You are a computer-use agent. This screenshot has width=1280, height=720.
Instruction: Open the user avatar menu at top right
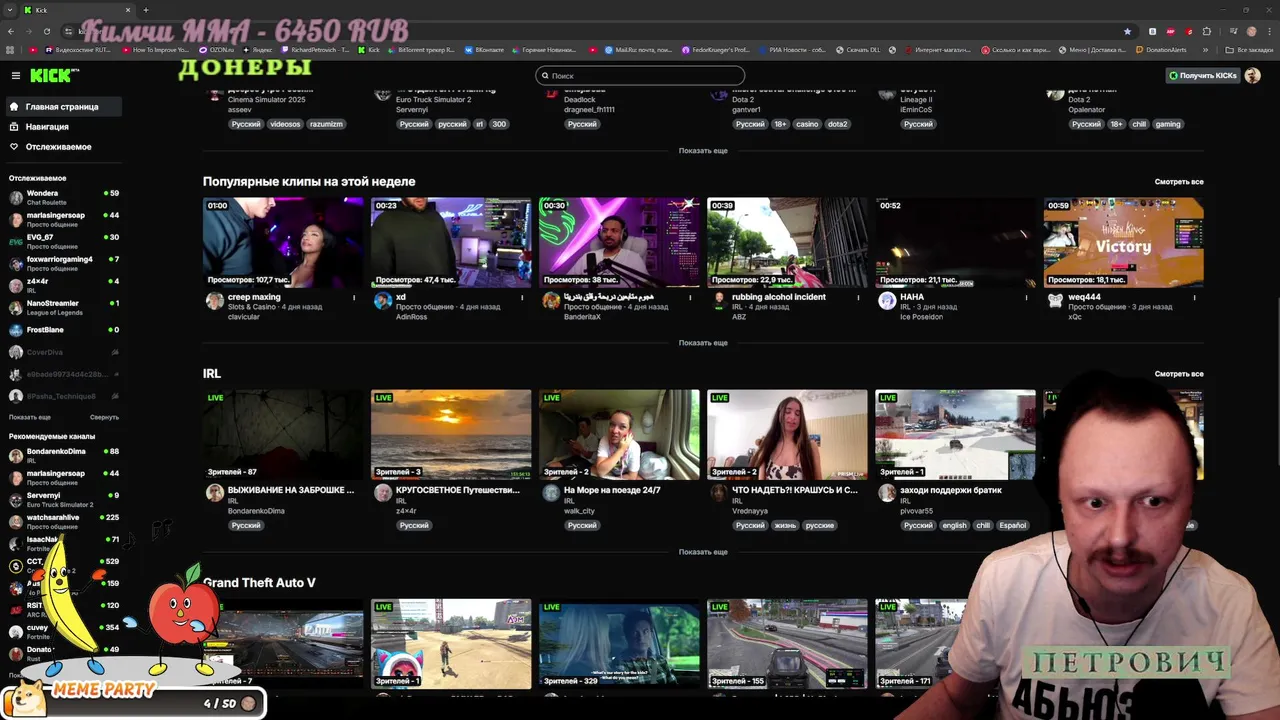[x=1253, y=75]
